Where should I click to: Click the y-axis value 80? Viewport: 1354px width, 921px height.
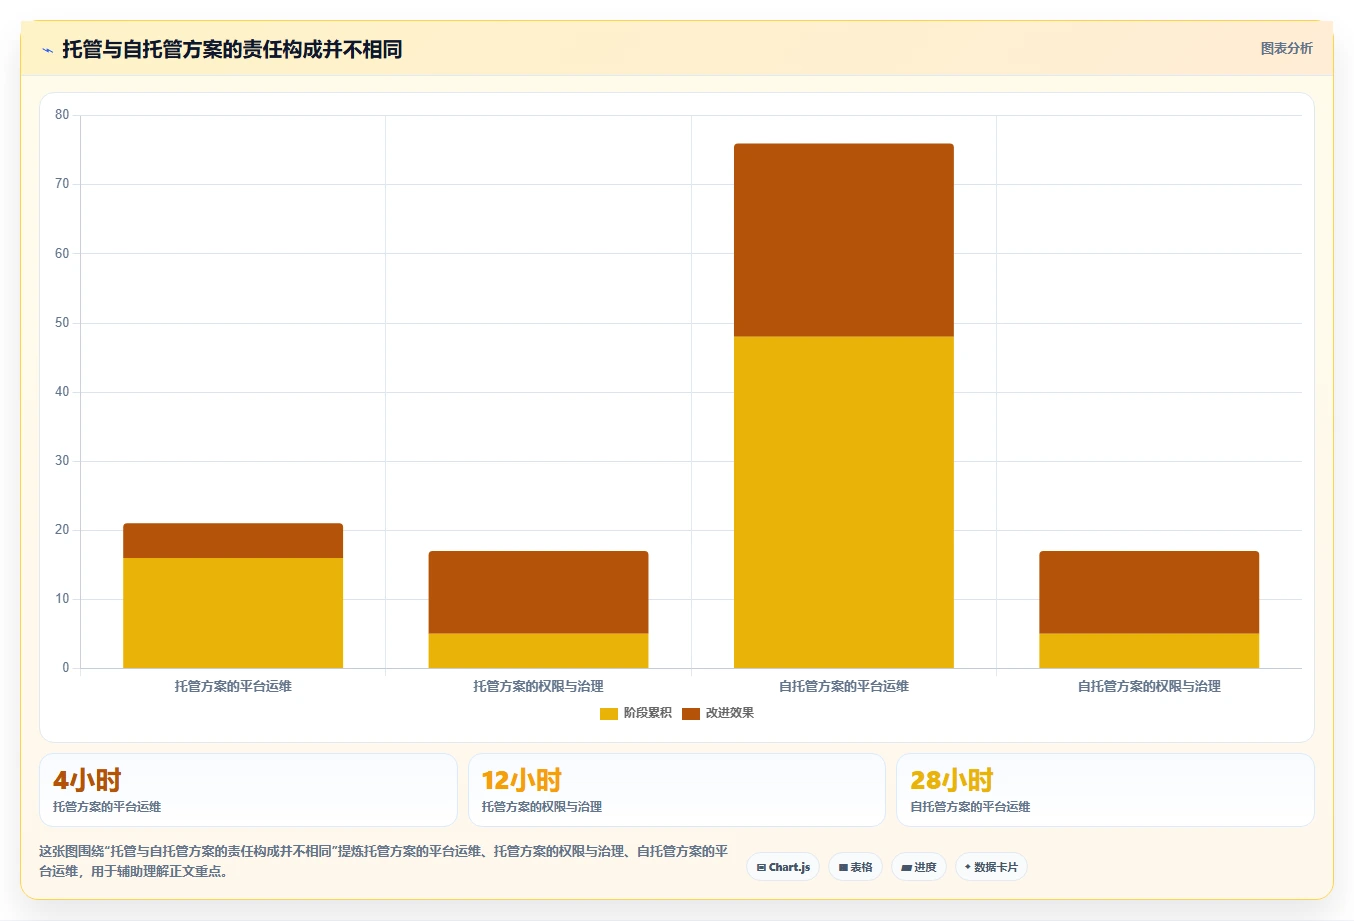[x=62, y=115]
